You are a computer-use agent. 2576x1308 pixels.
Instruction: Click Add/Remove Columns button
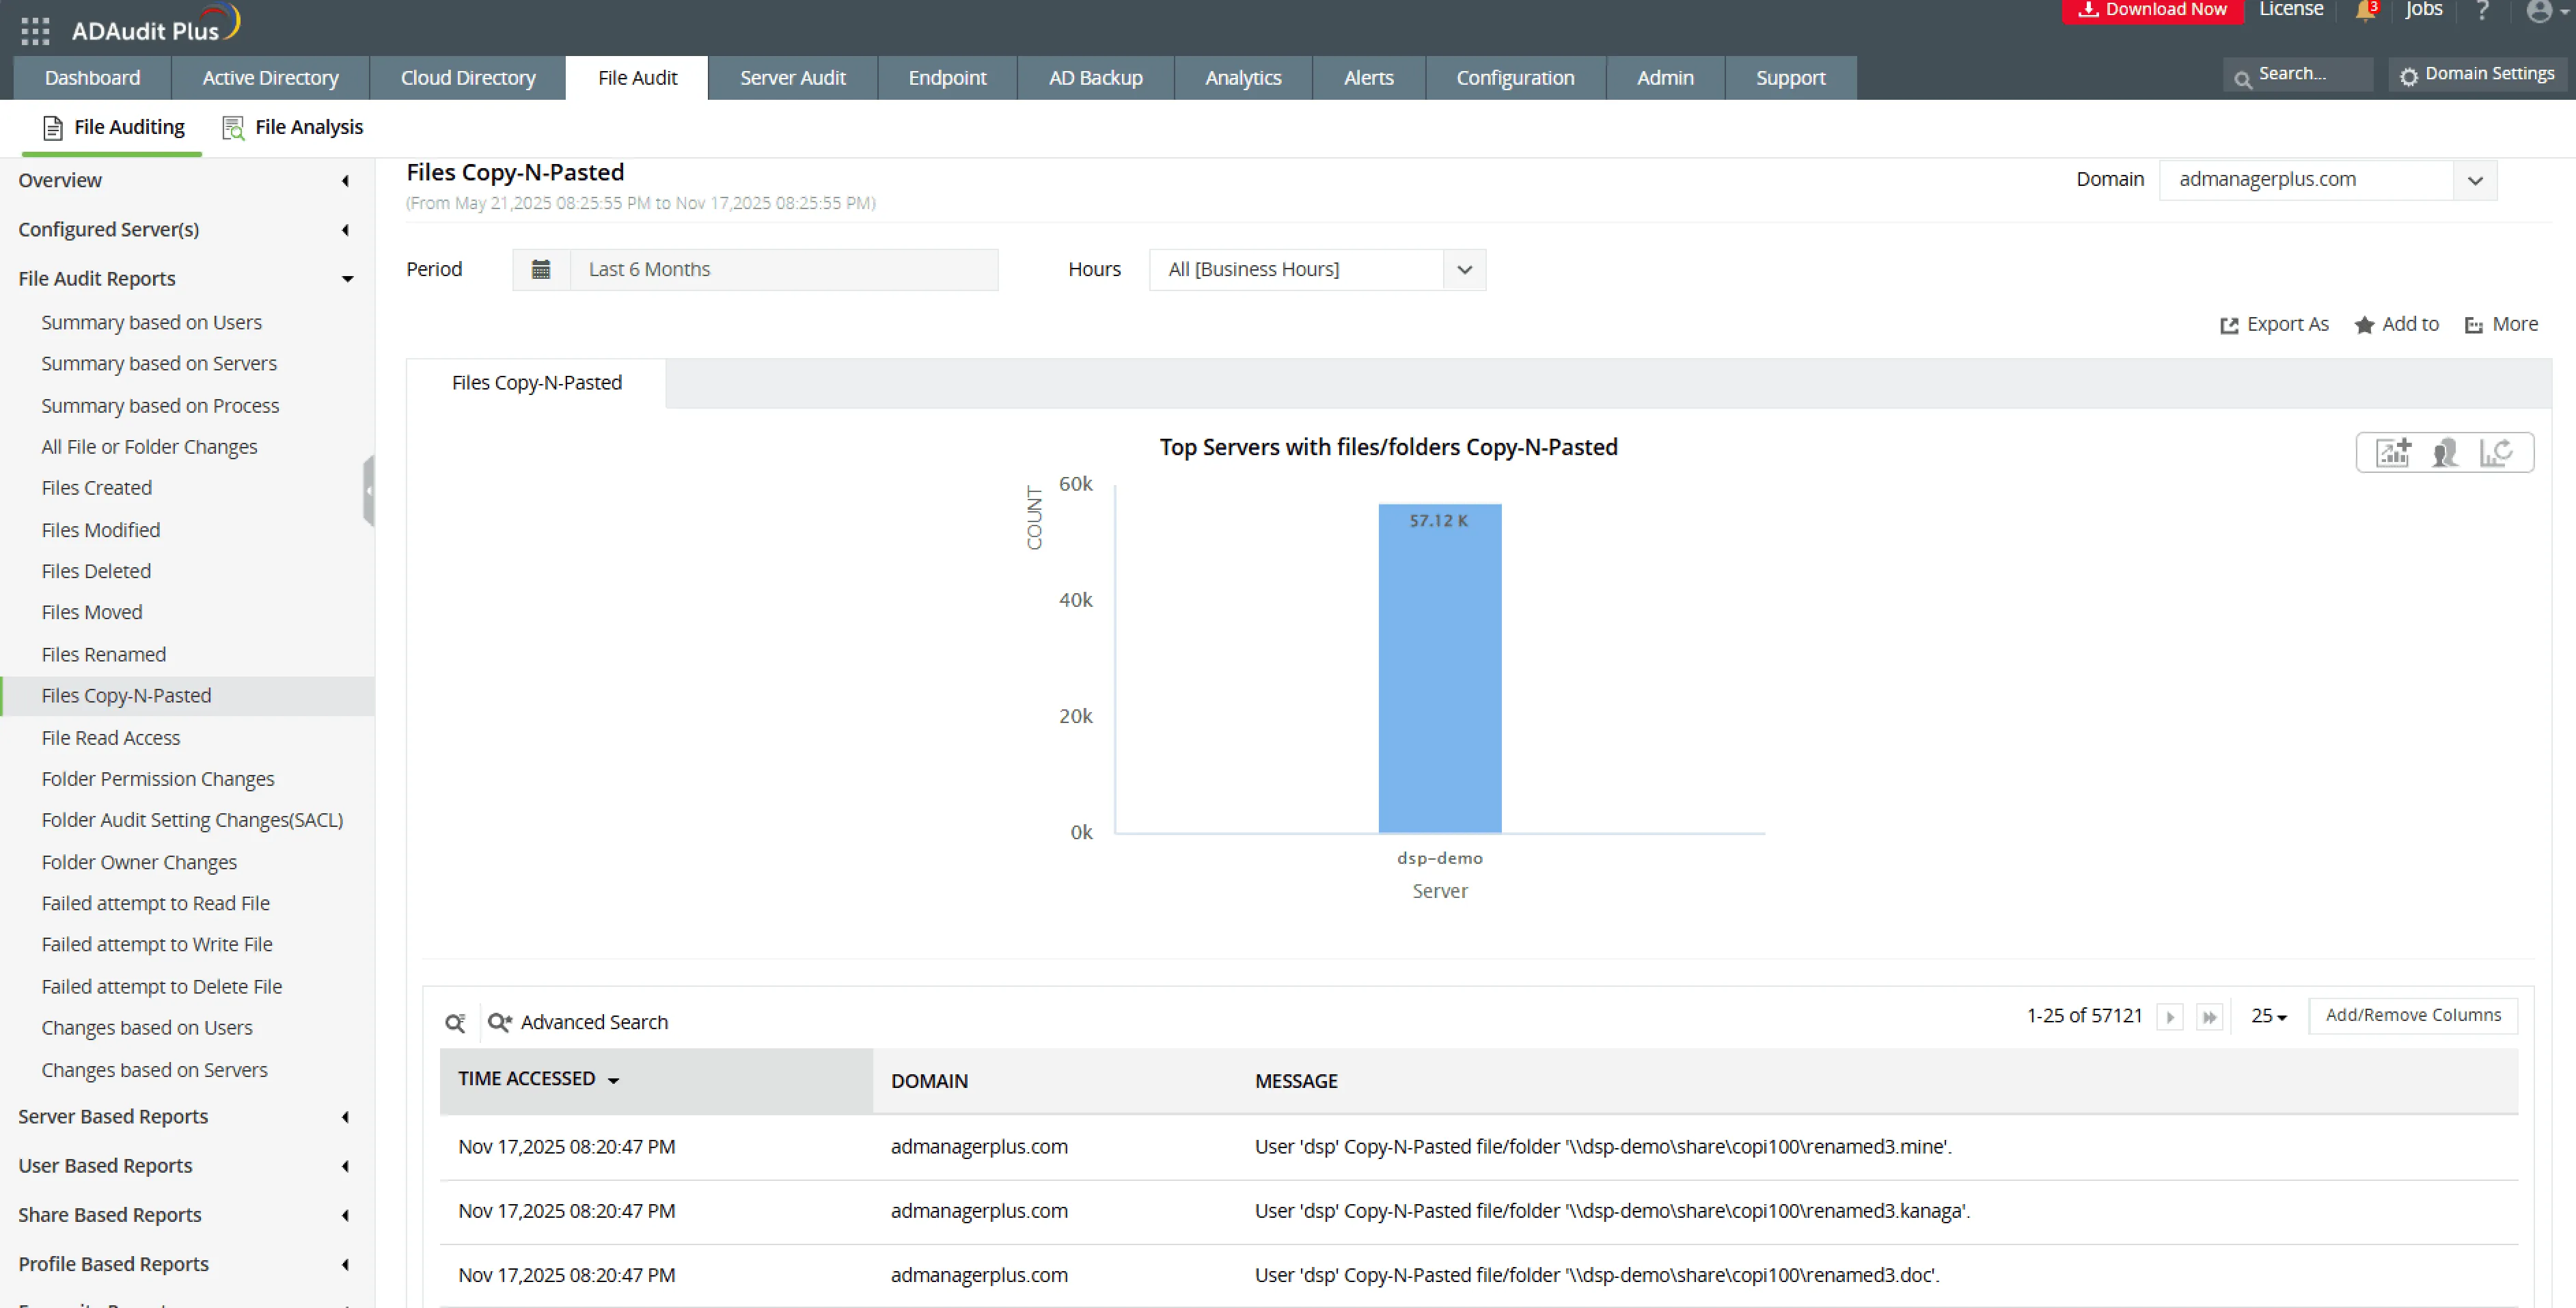click(x=2413, y=1016)
